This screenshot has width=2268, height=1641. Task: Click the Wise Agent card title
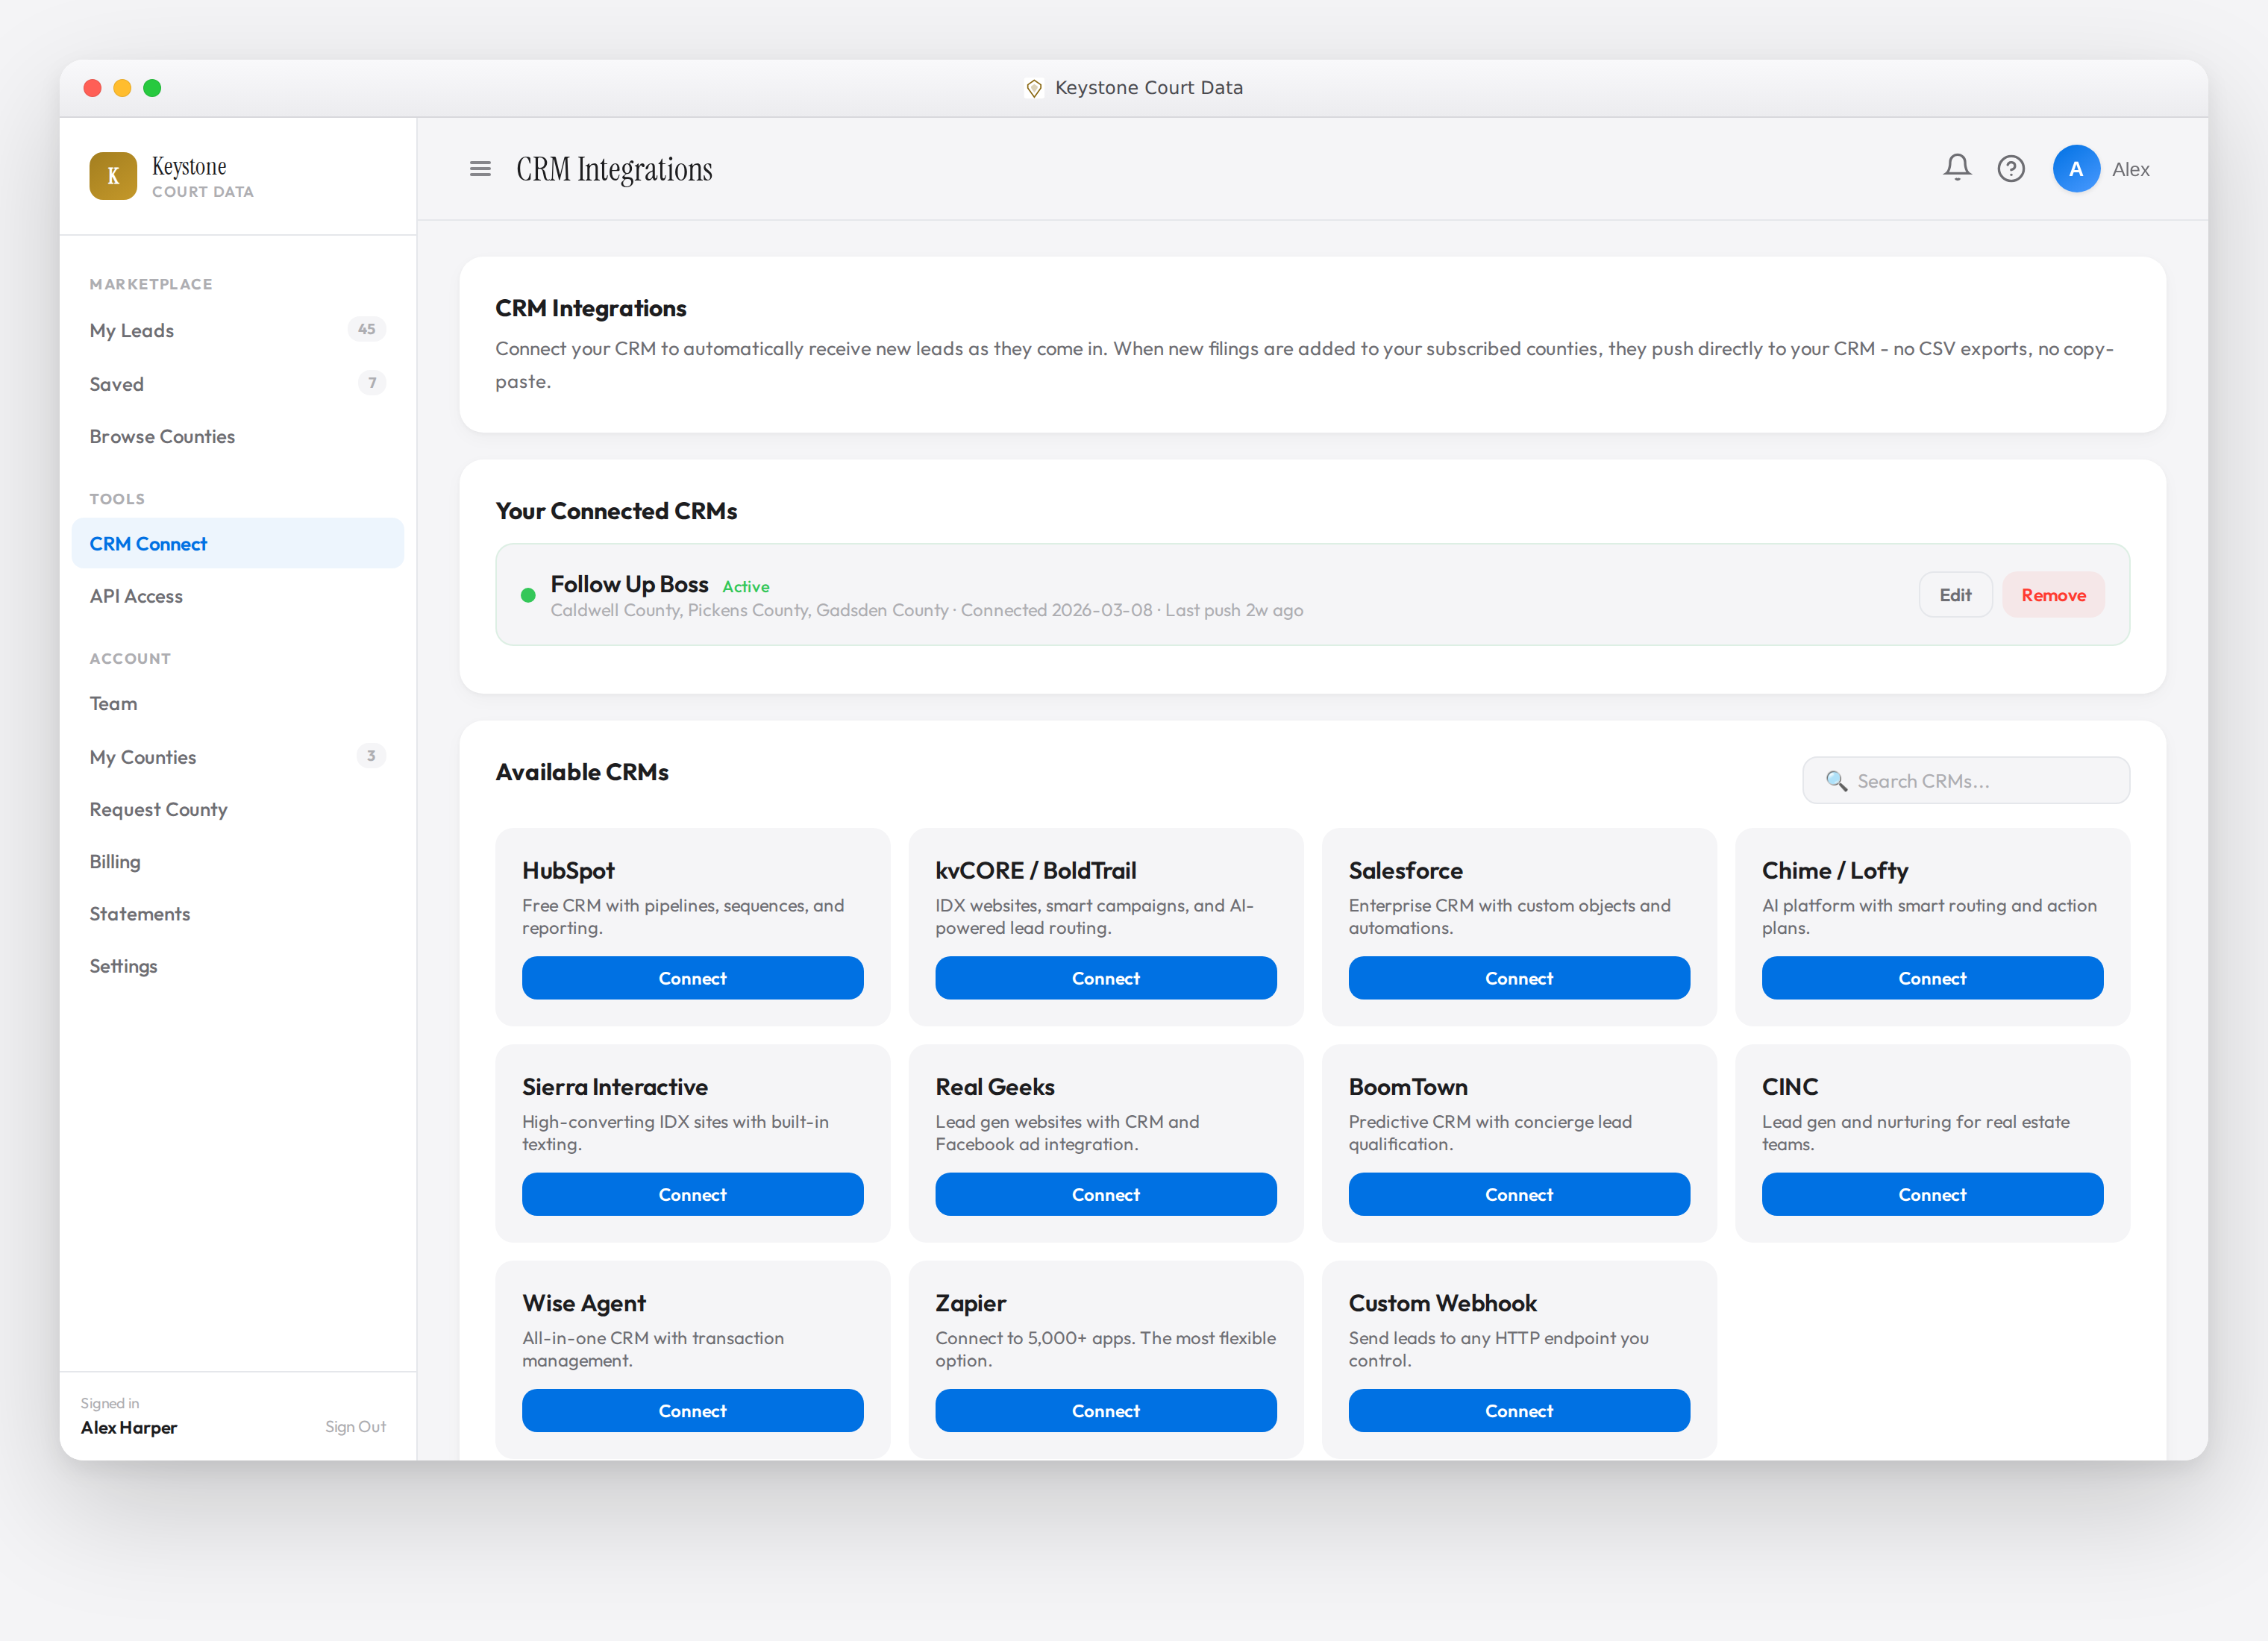tap(584, 1304)
